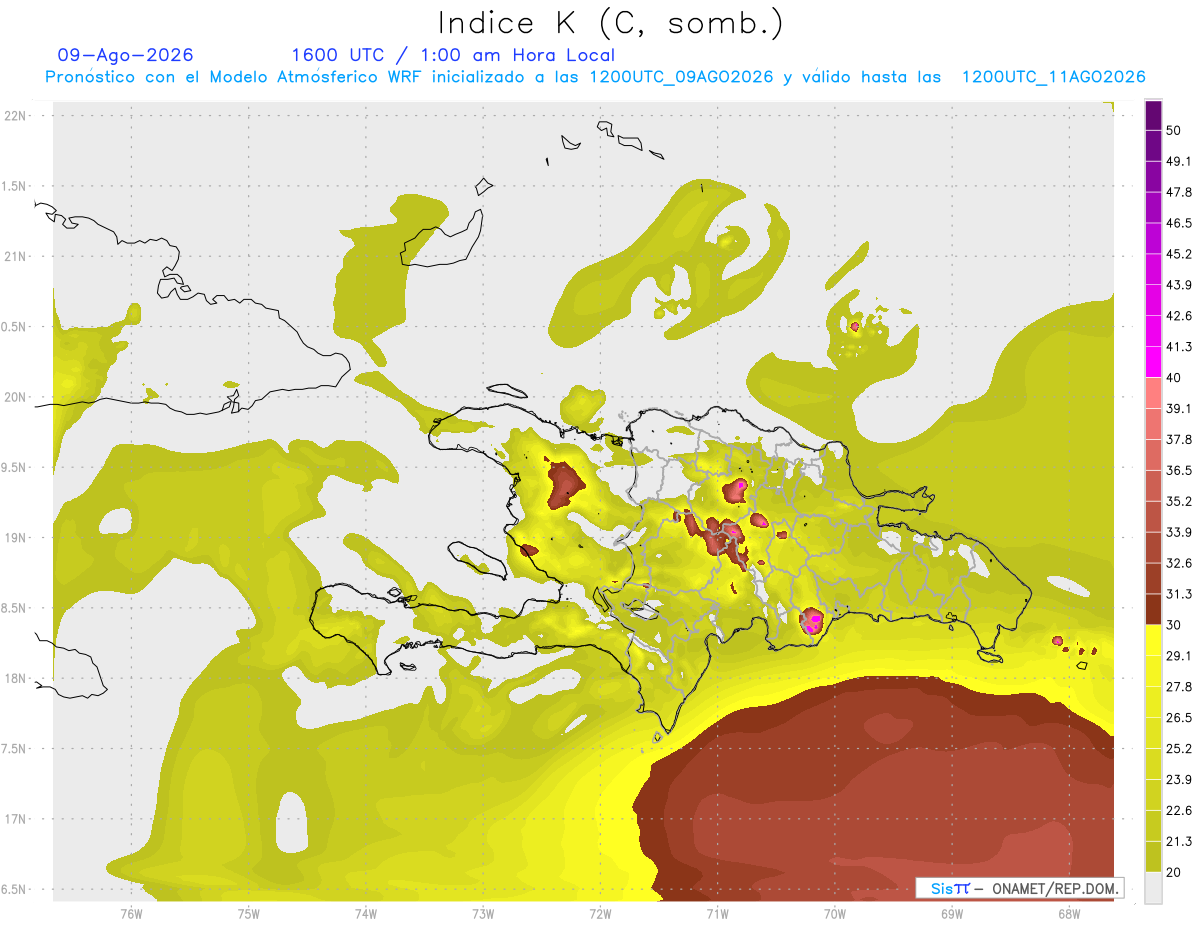The height and width of the screenshot is (927, 1200).
Task: Click the legend value "23.9"
Action: click(1179, 780)
